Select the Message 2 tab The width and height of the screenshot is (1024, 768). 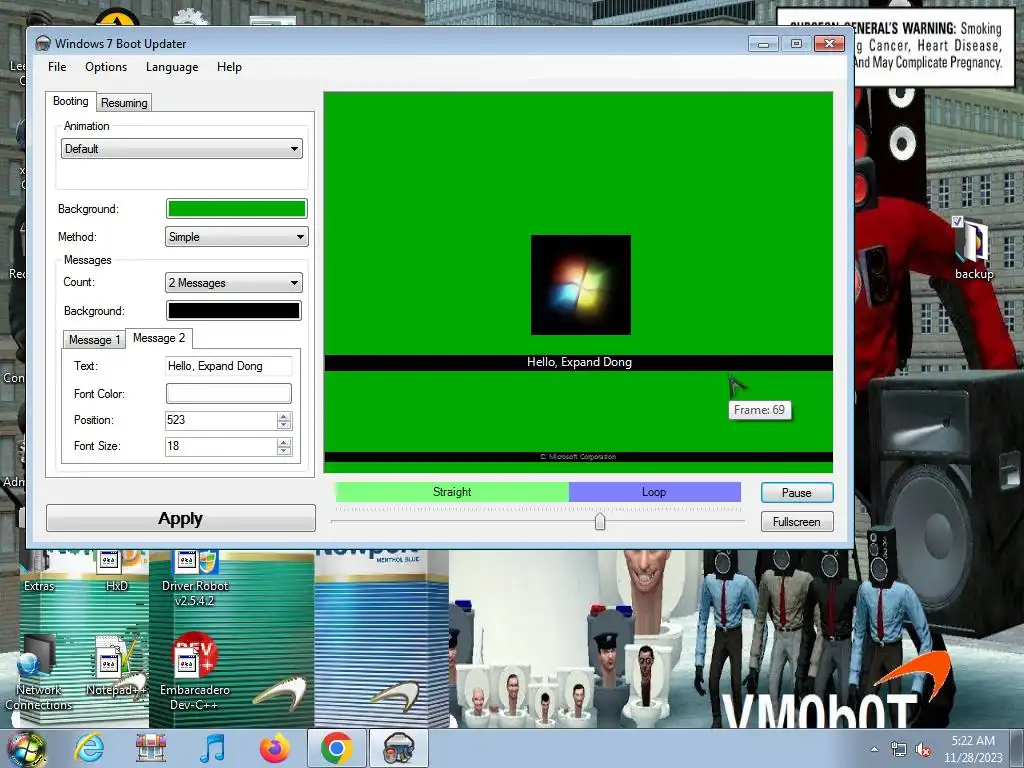[x=159, y=338]
